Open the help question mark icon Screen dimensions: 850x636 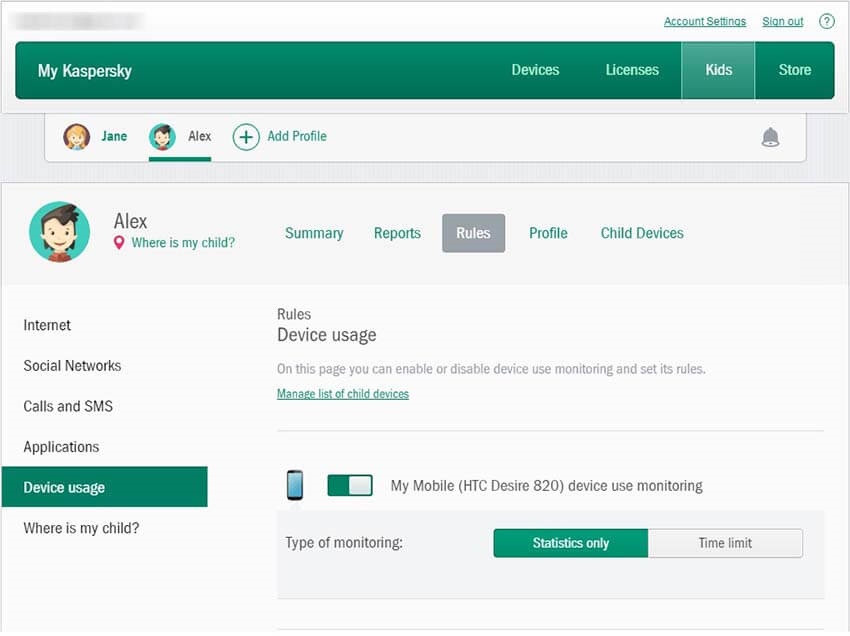pyautogui.click(x=827, y=21)
